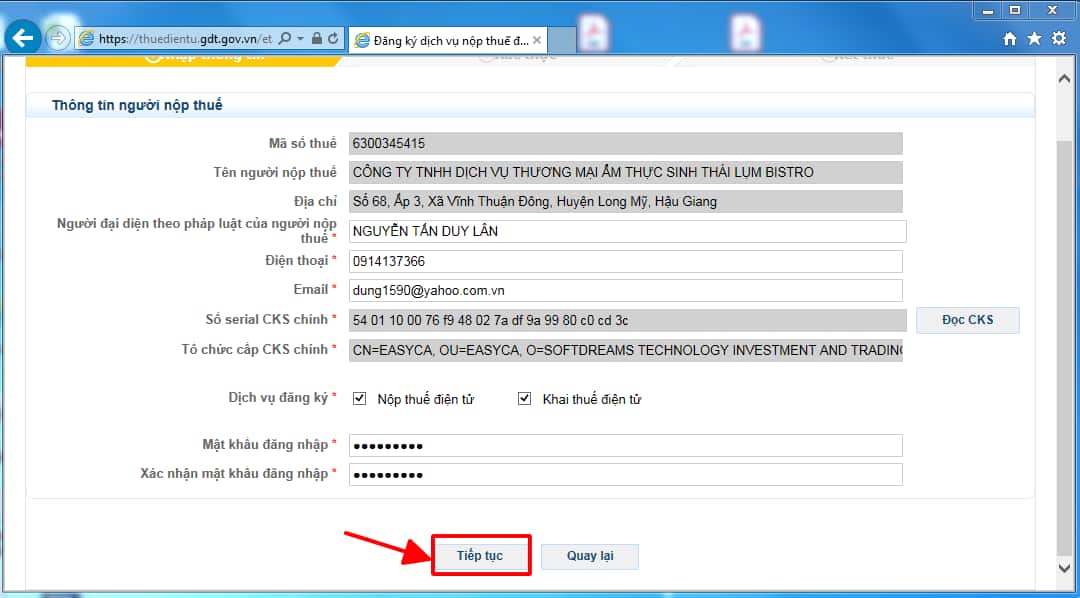Click in the Email input field
This screenshot has width=1080, height=598.
pyautogui.click(x=625, y=290)
